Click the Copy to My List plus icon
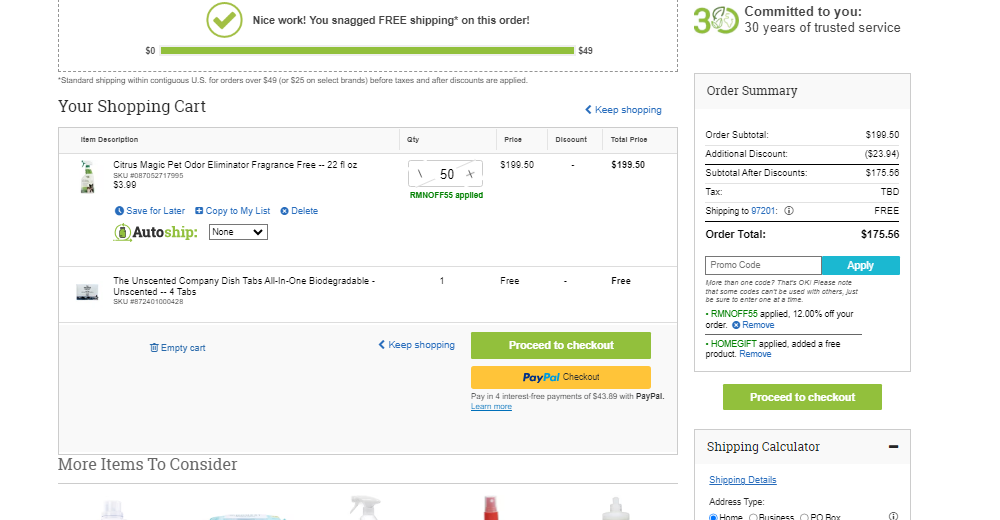The height and width of the screenshot is (520, 1000). [x=199, y=211]
